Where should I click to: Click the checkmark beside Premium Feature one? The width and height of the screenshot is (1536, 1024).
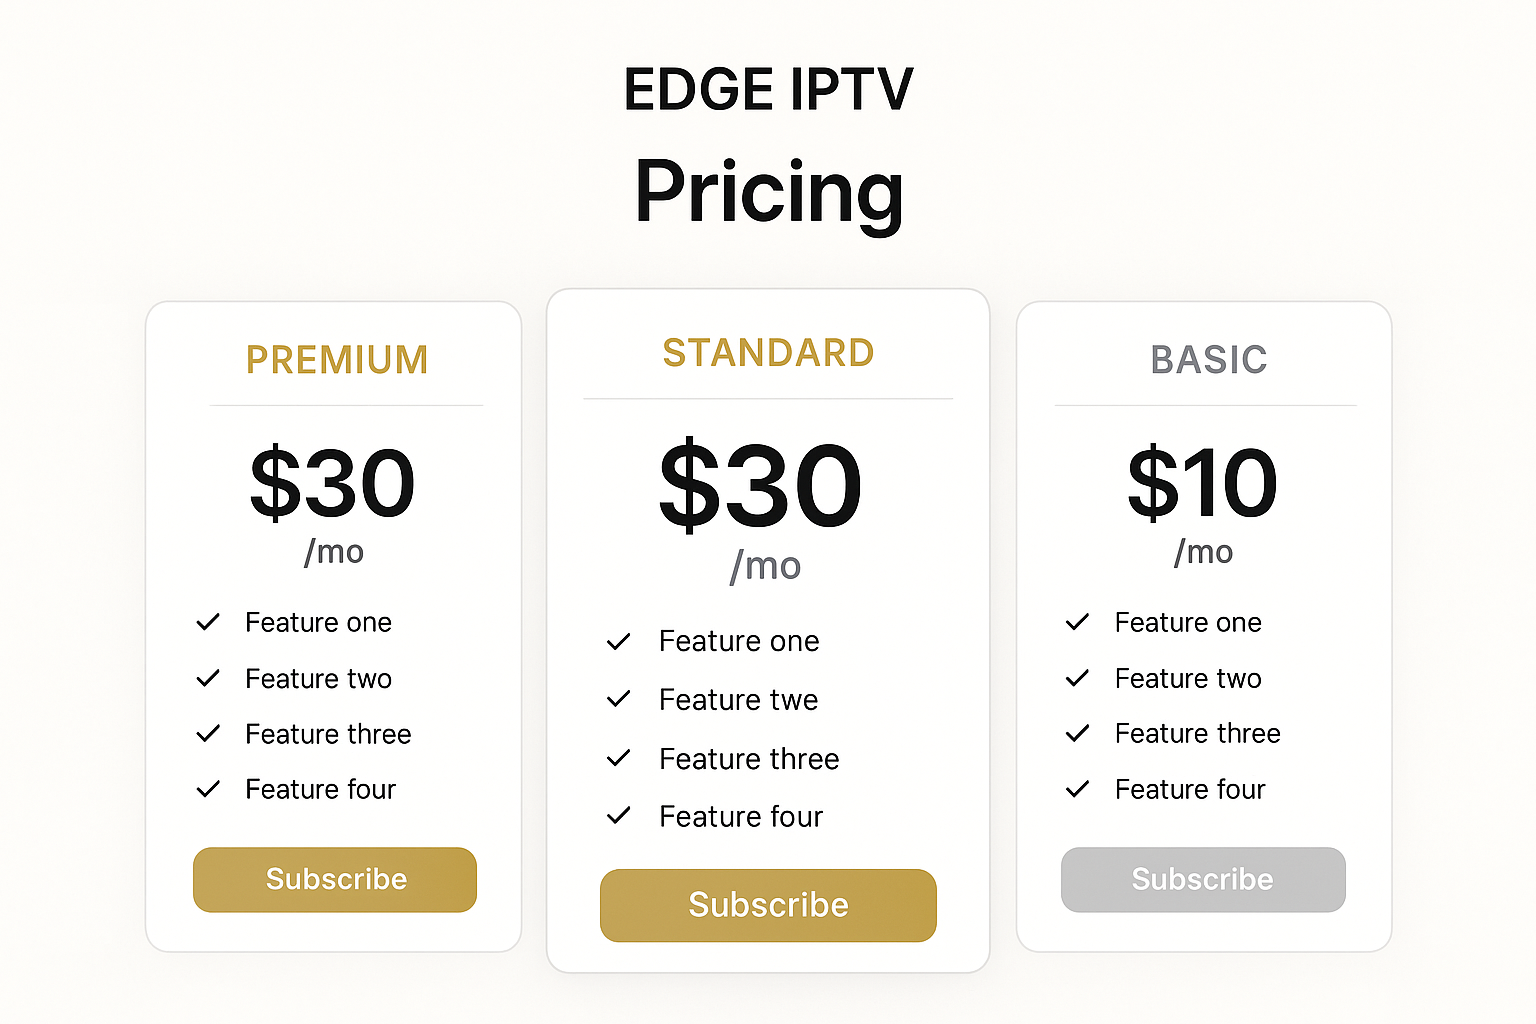tap(208, 622)
